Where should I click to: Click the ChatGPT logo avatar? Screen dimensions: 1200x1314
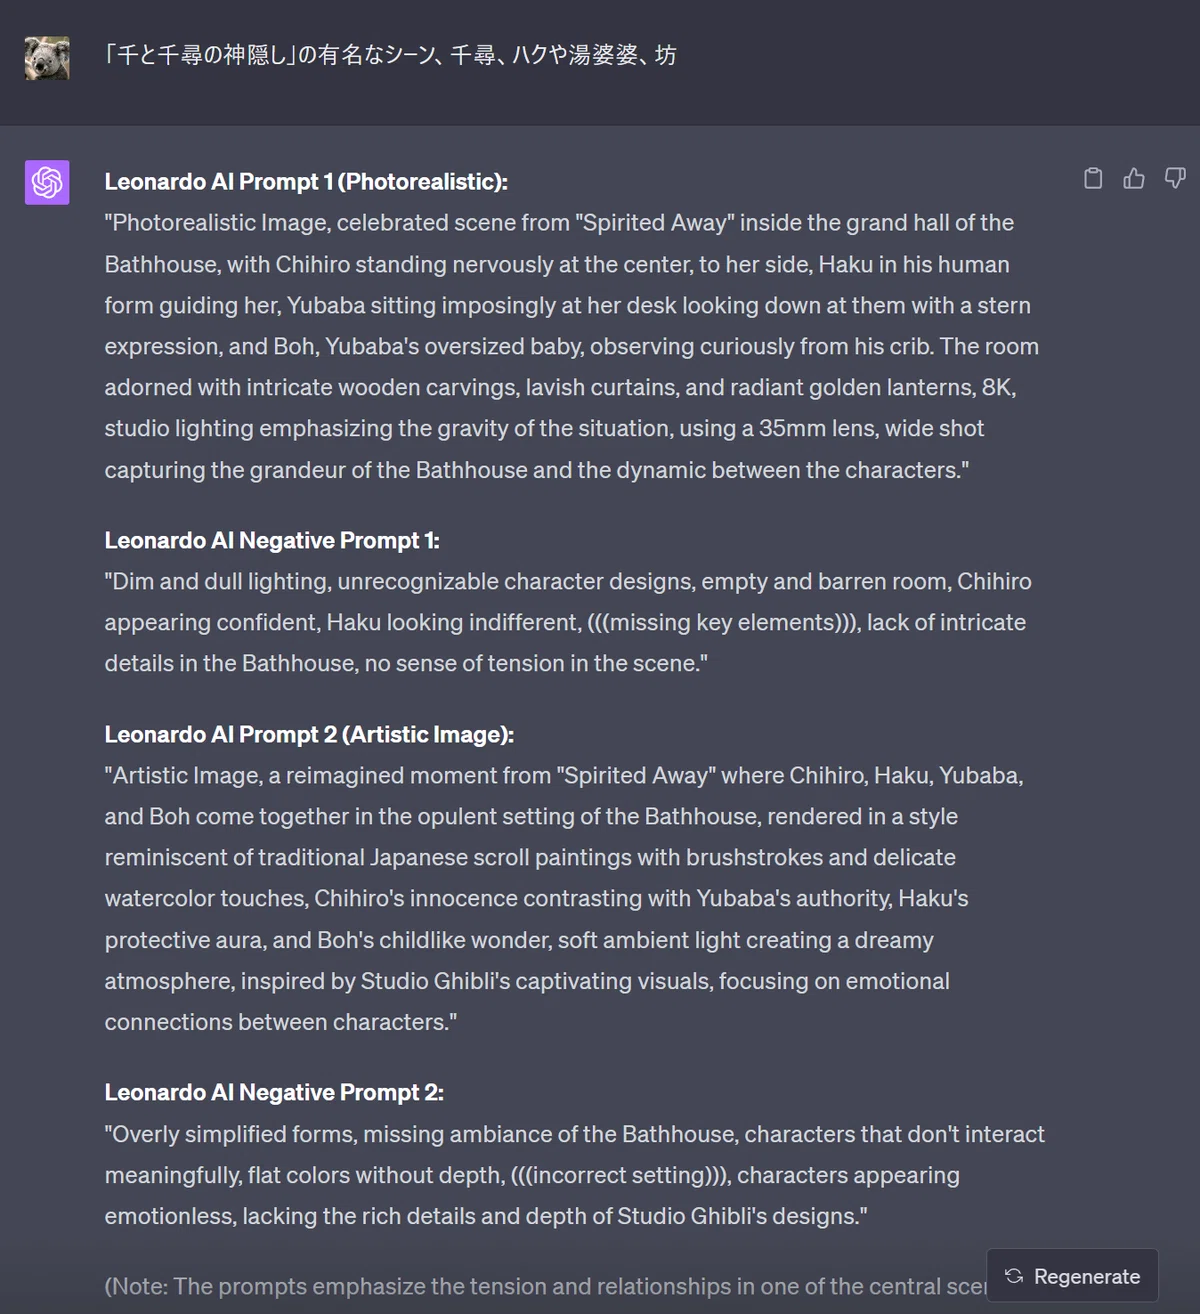pyautogui.click(x=47, y=182)
